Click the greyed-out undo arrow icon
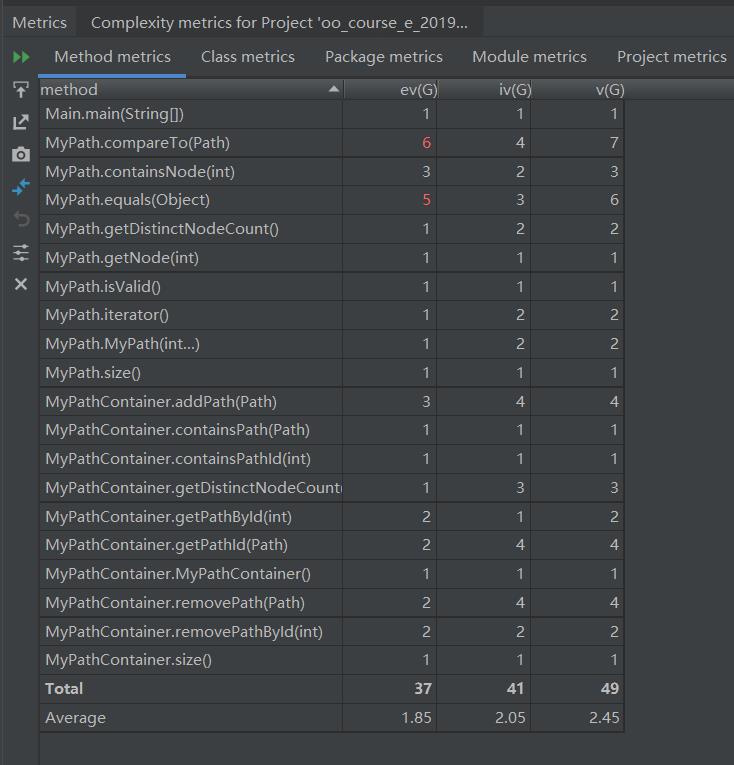This screenshot has height=765, width=734. tap(21, 220)
